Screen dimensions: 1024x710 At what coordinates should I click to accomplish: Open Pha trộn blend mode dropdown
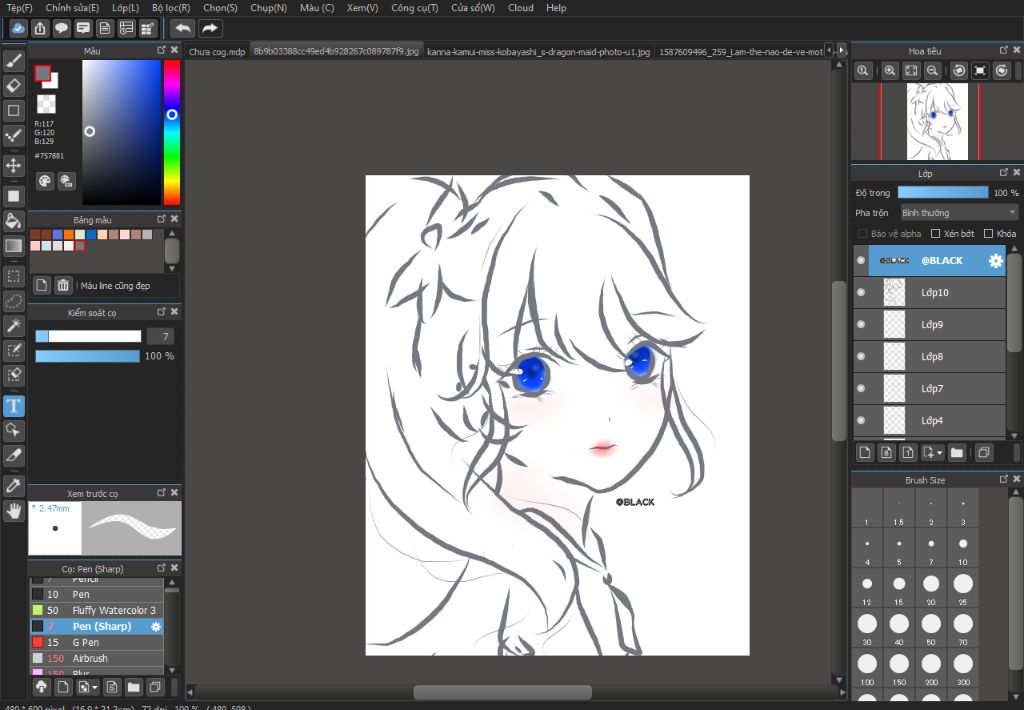coord(959,213)
